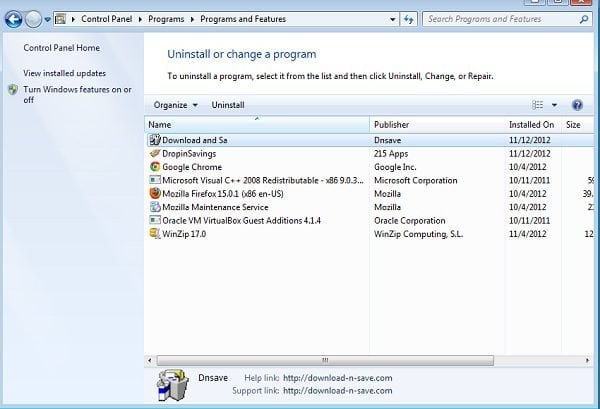Click the scrollbar right arrow
Screen dimensions: 600x409
pyautogui.click(x=587, y=360)
